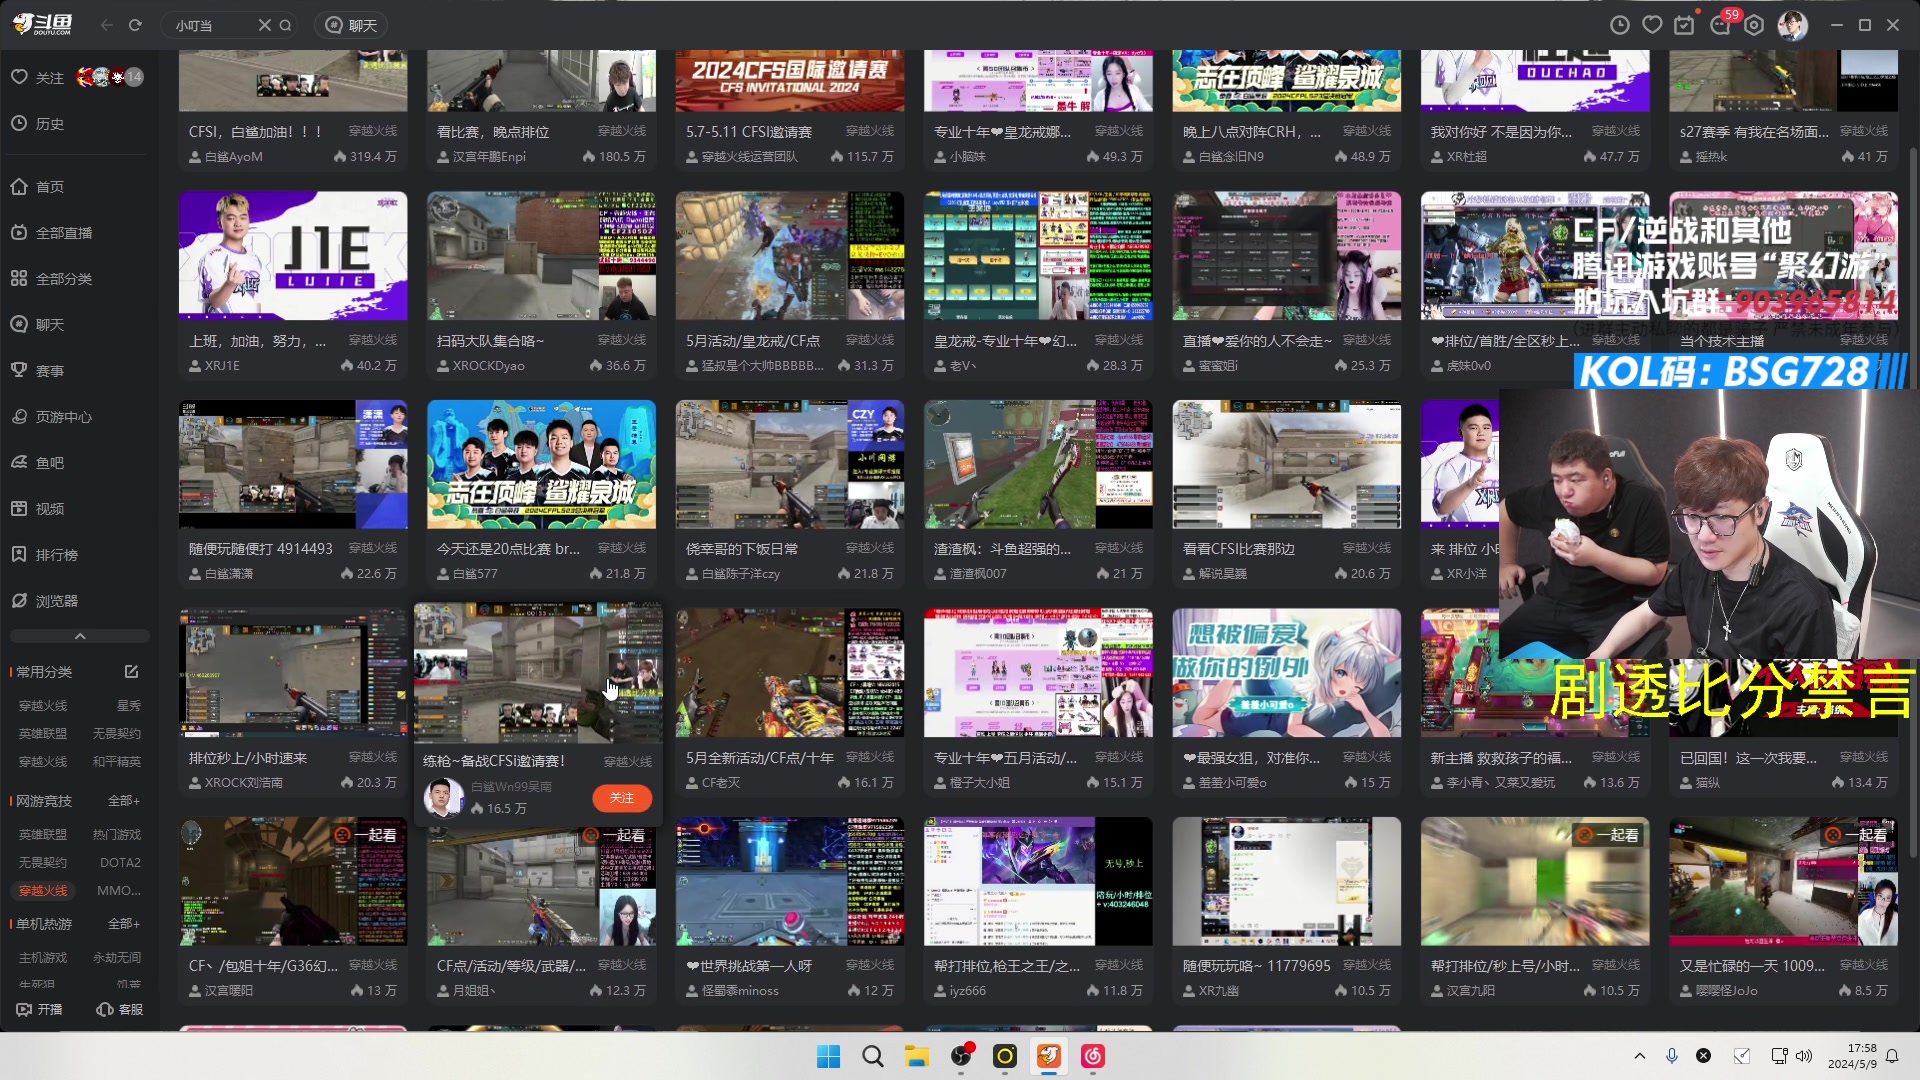Open streamer name XROCK刘浩南

pos(243,783)
